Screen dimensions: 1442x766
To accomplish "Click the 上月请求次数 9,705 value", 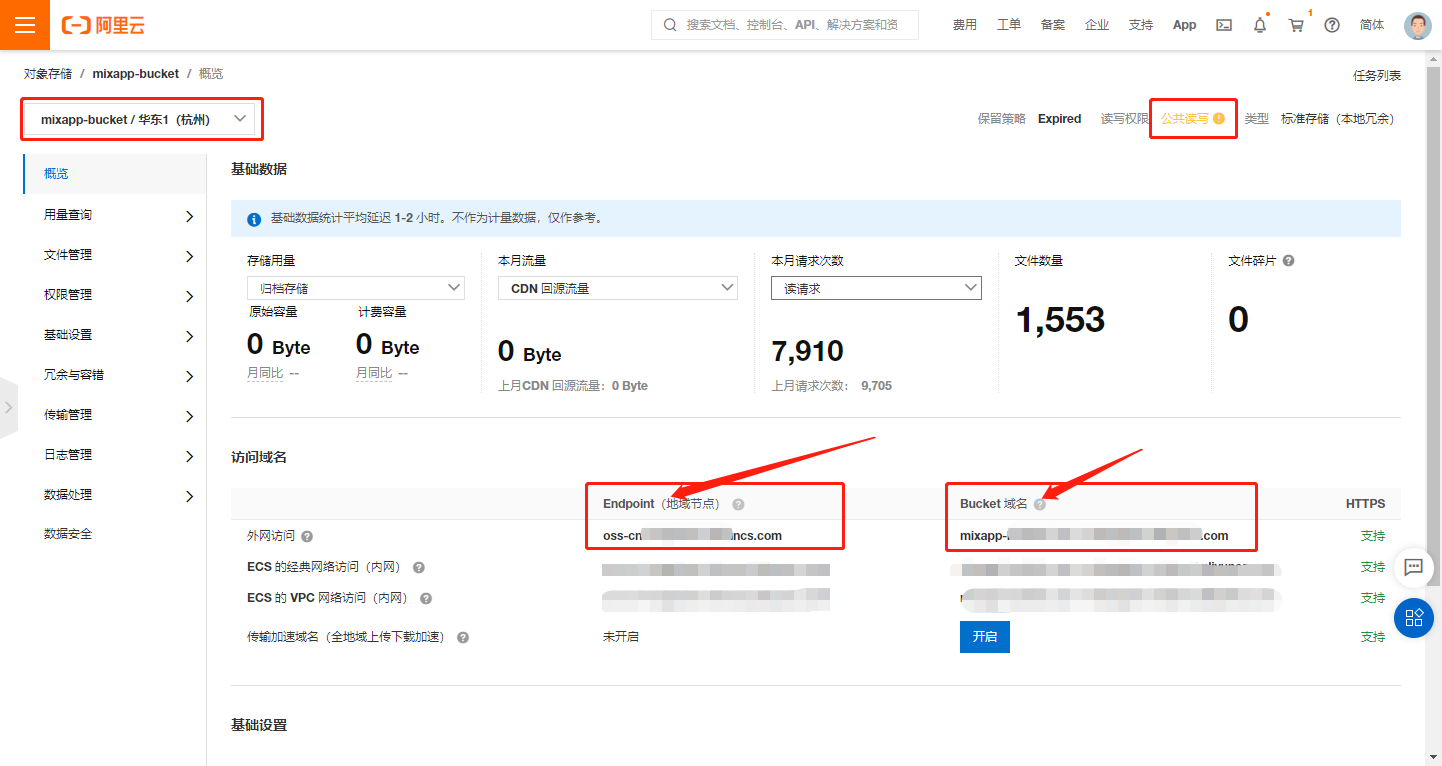I will click(x=876, y=386).
